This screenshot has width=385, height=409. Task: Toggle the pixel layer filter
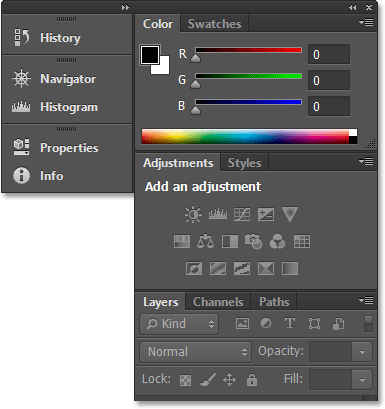pos(242,323)
